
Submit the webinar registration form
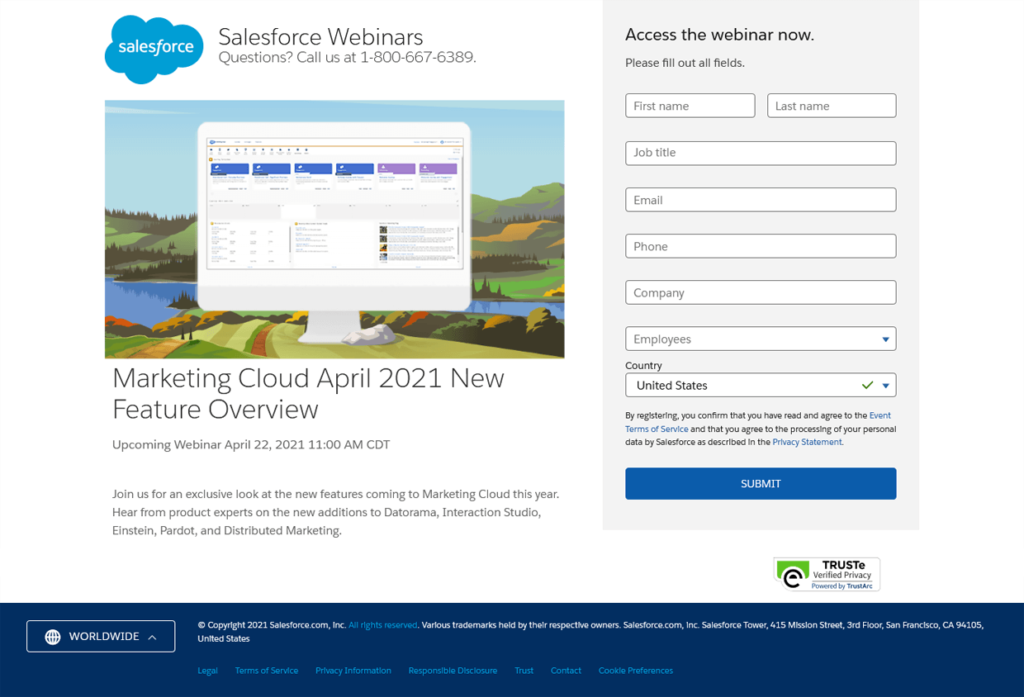(760, 483)
